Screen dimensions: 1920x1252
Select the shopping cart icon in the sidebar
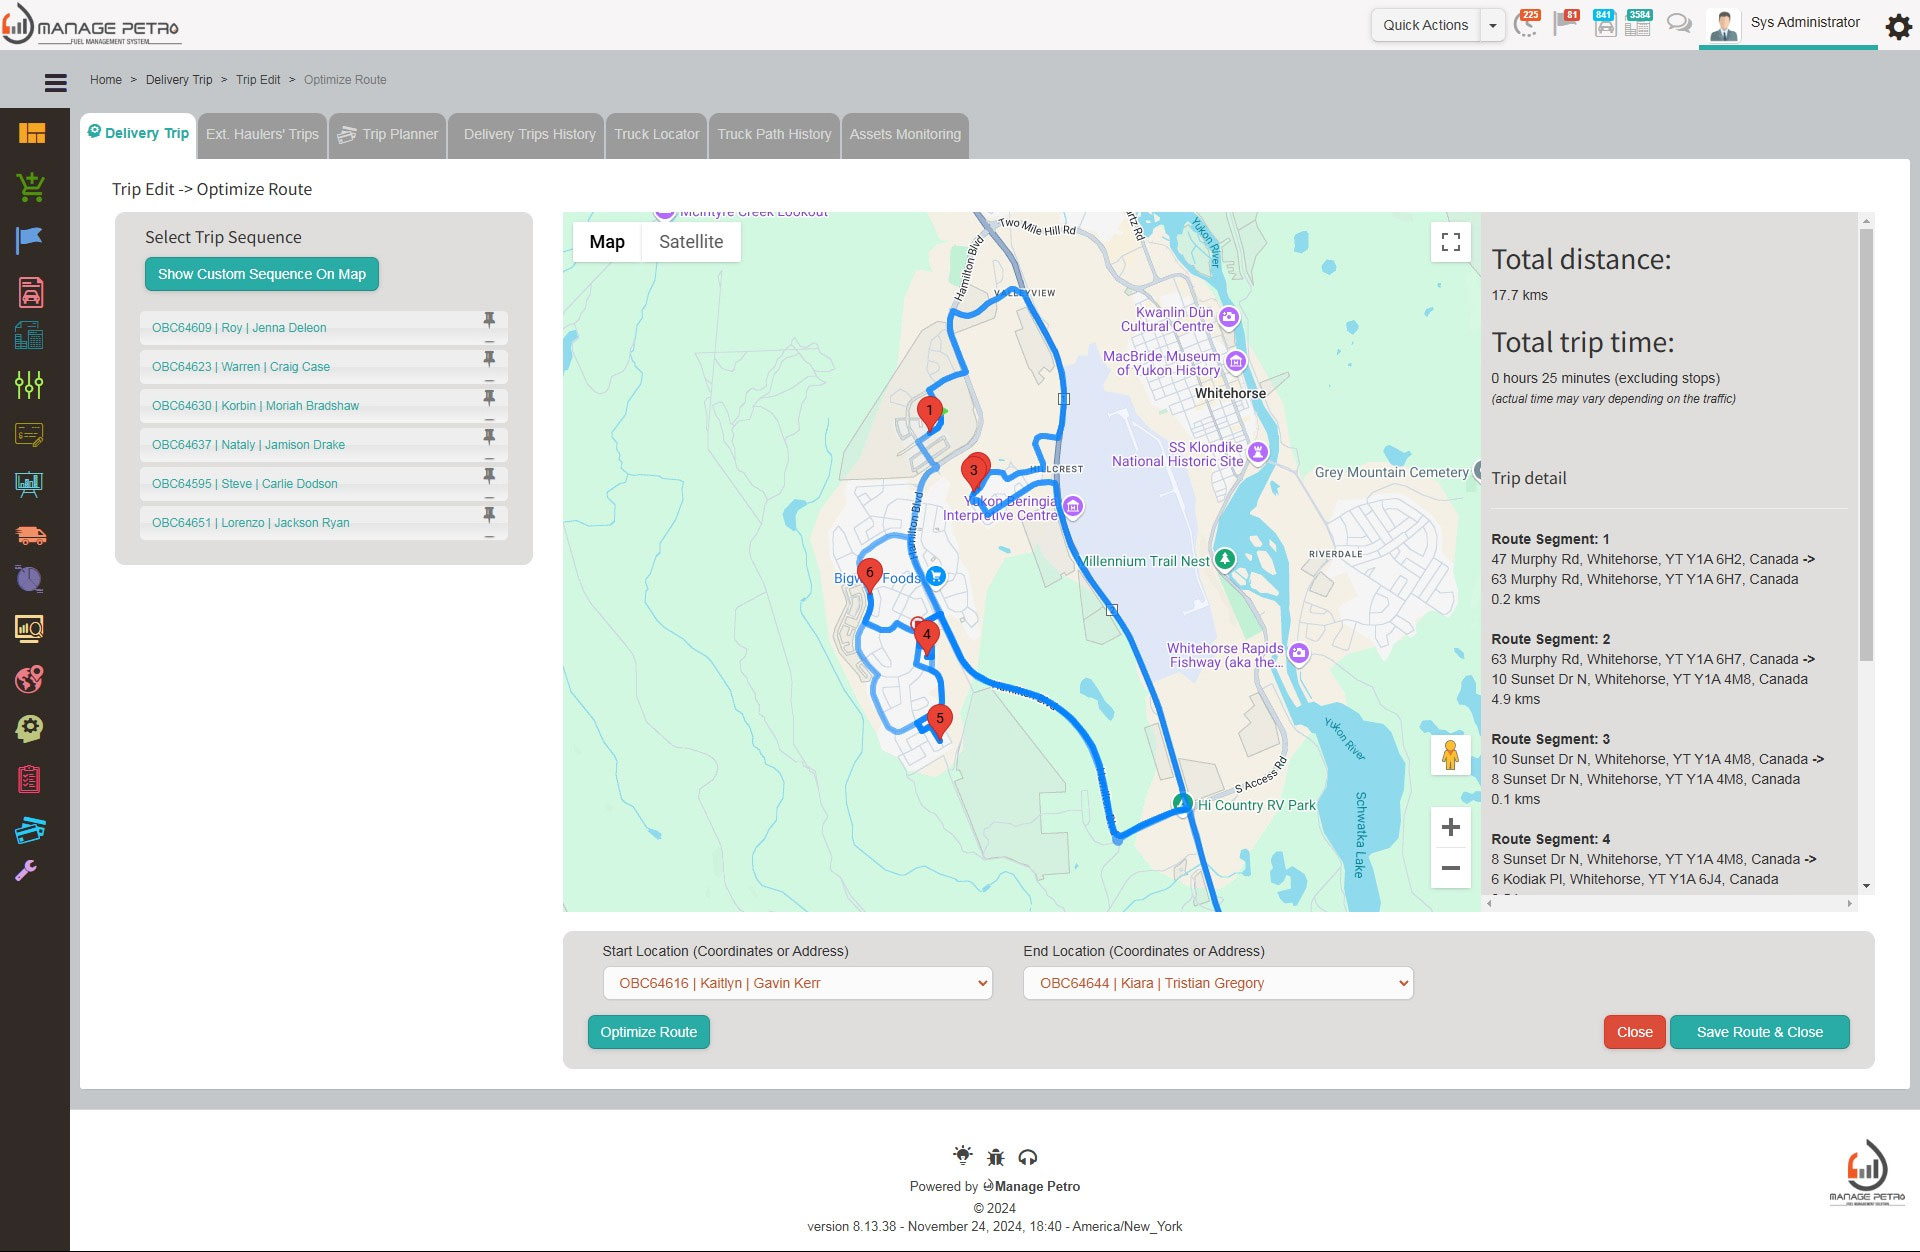(x=30, y=188)
